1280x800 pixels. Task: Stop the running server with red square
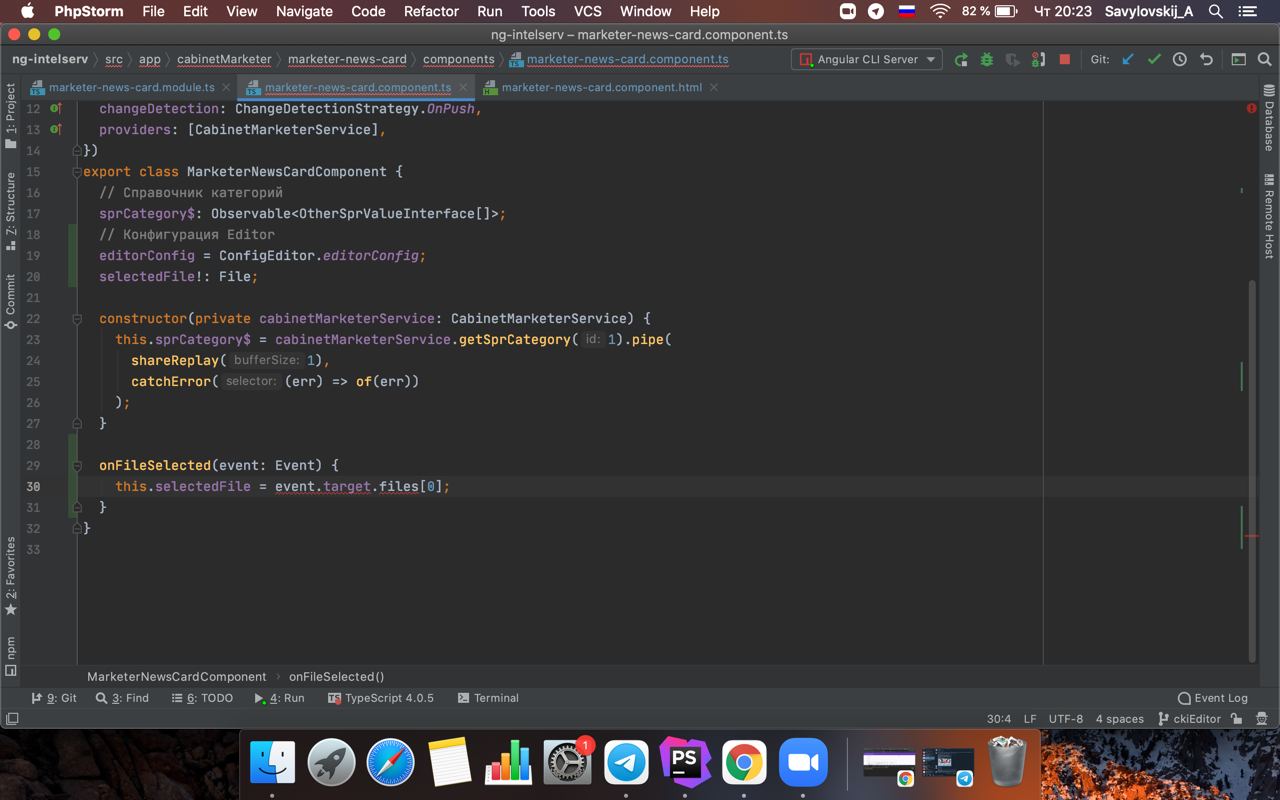(1064, 59)
